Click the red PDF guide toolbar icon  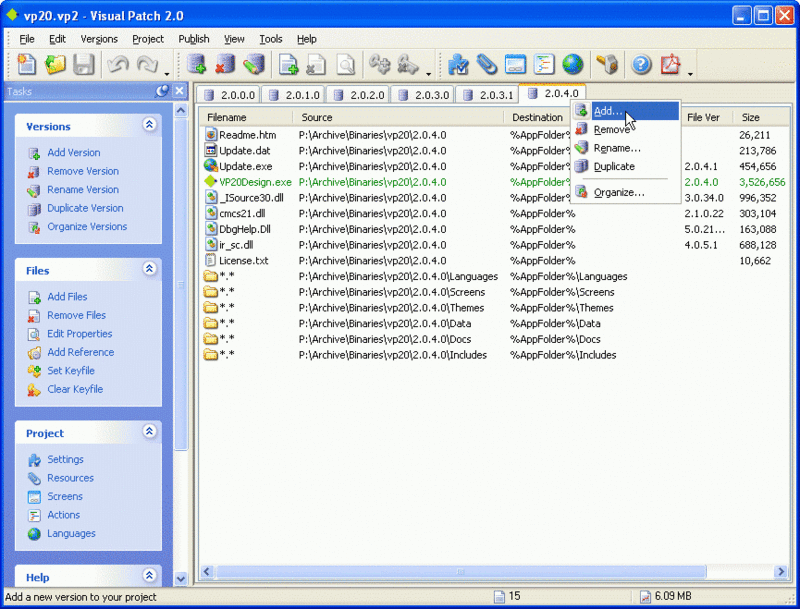pos(670,65)
